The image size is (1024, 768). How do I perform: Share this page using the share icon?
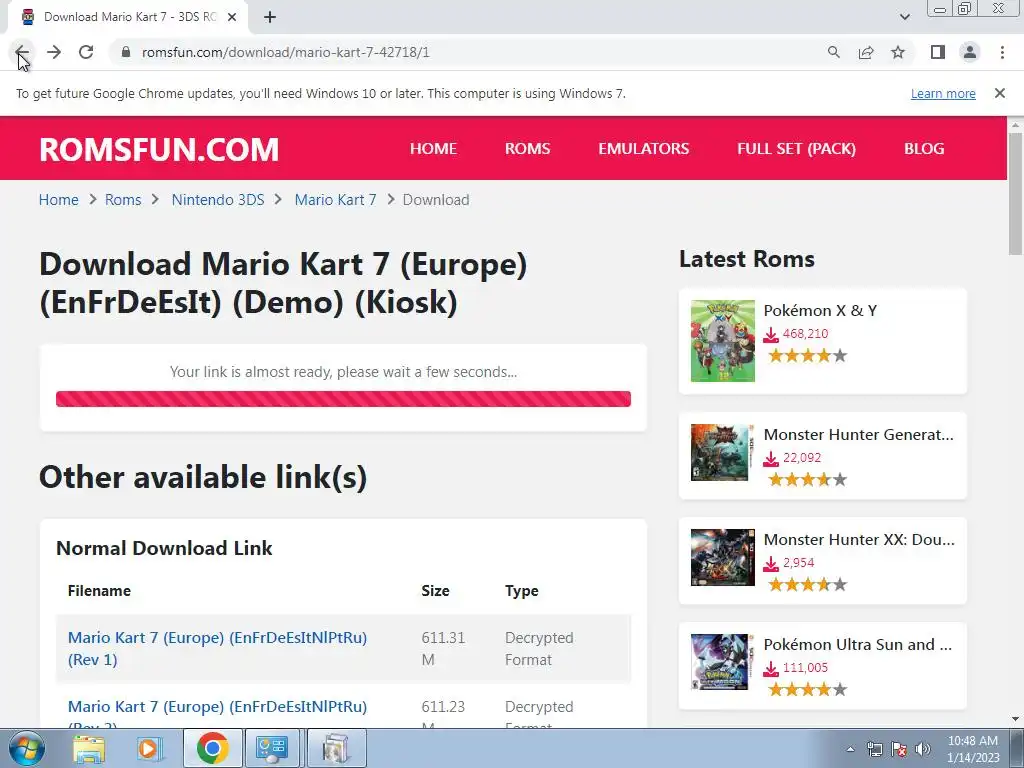click(866, 52)
